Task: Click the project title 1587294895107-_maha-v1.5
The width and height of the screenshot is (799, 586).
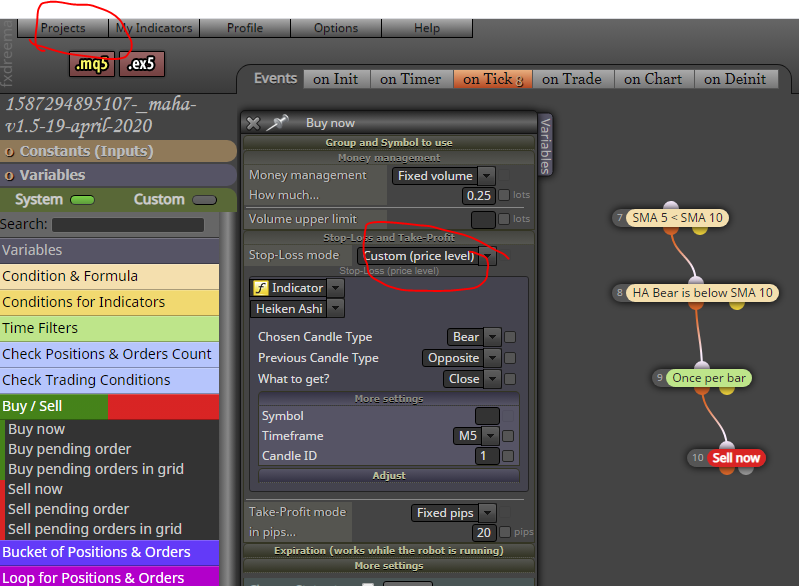Action: coord(101,115)
